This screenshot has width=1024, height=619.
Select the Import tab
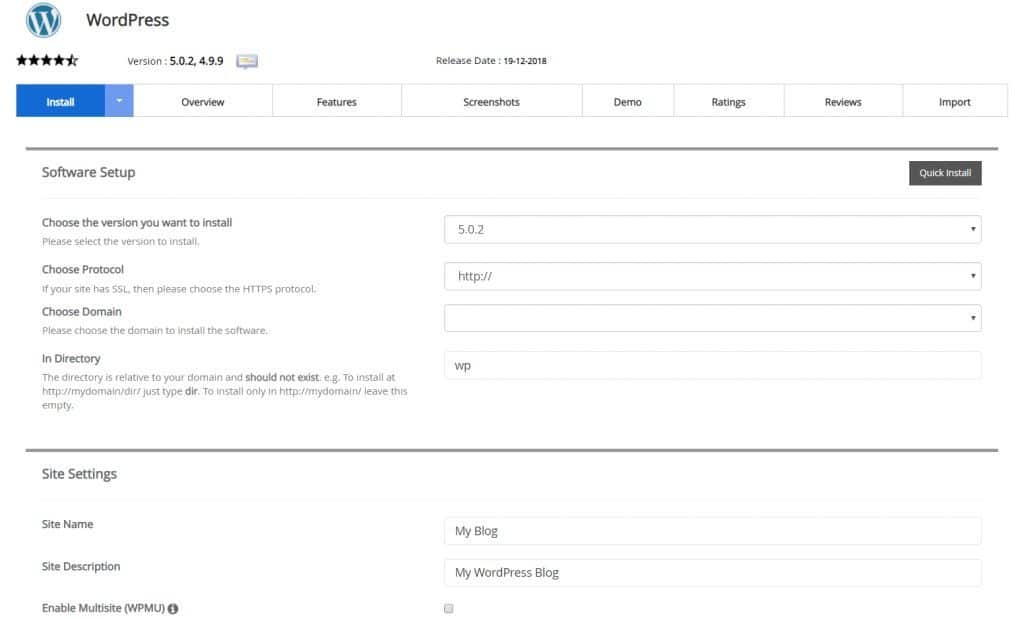tap(954, 101)
